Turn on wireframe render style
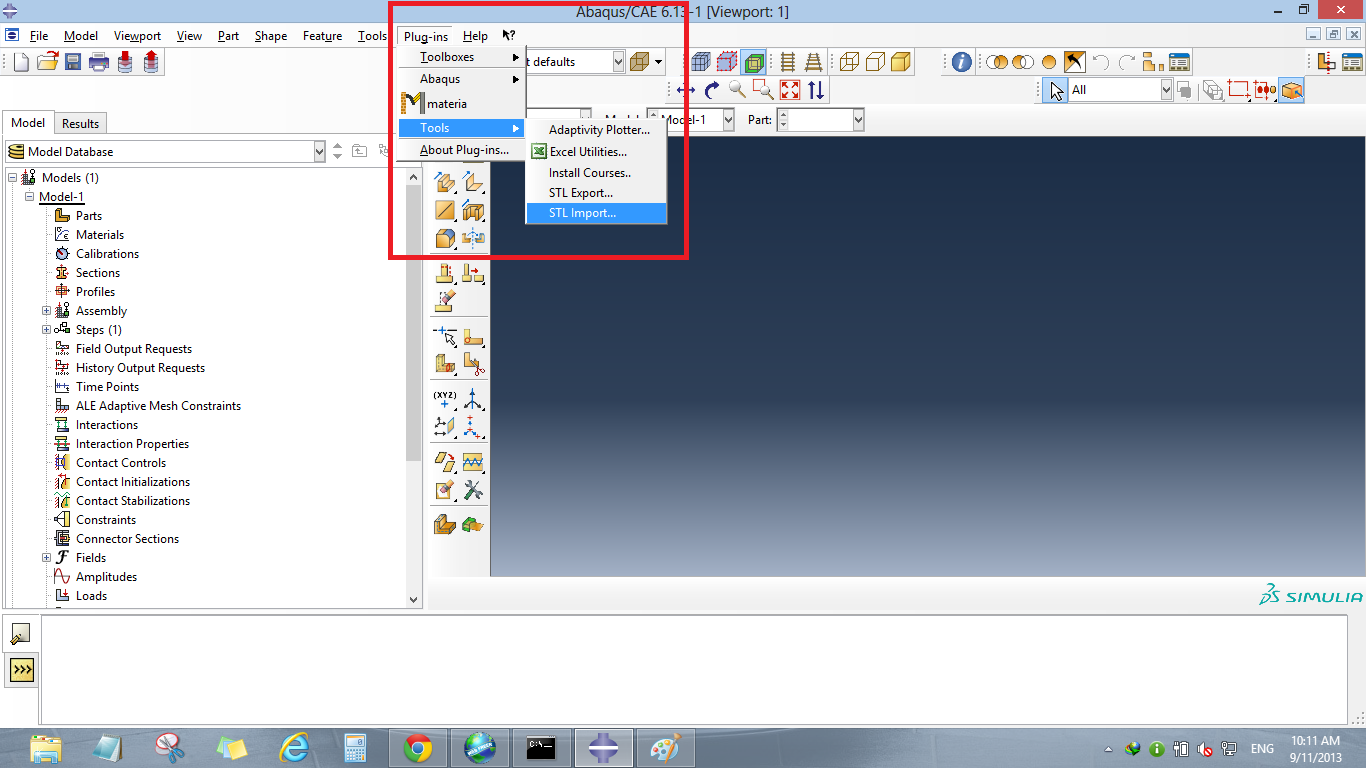 click(x=849, y=62)
